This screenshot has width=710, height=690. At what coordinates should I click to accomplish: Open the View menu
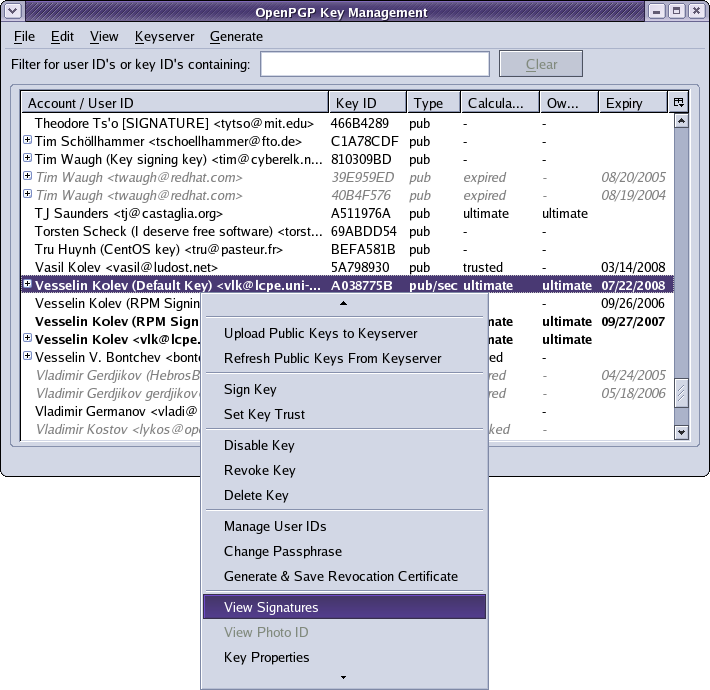pos(104,36)
